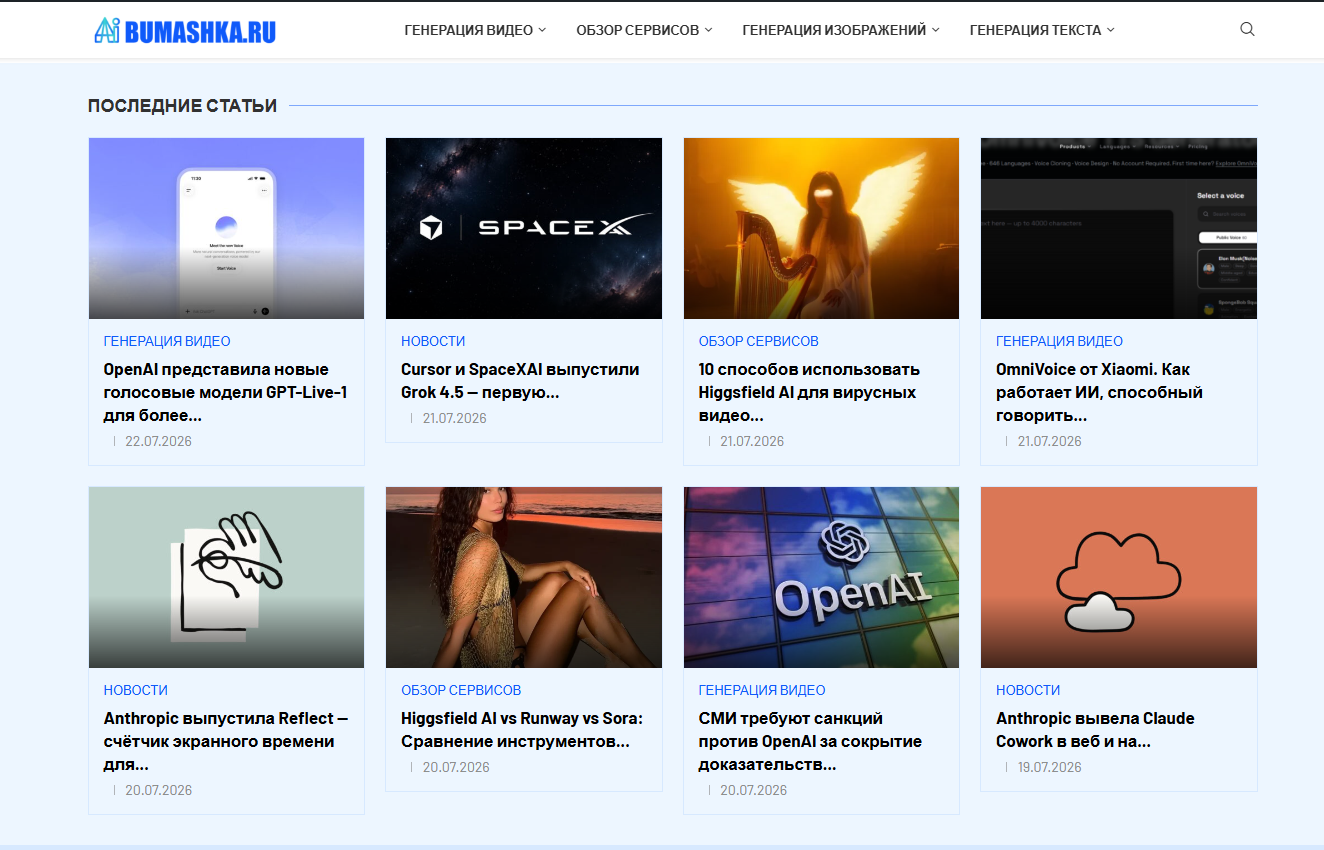This screenshot has height=850, width=1324.
Task: Expand the ОБЗОР СЕРВИСОВ menu chevron
Action: pyautogui.click(x=708, y=30)
